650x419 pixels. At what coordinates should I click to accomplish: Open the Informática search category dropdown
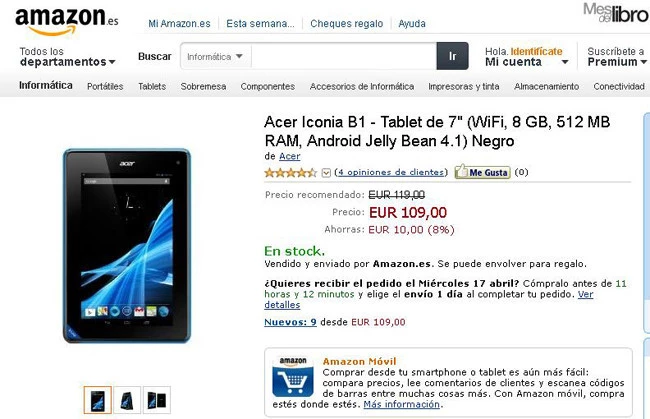(215, 56)
